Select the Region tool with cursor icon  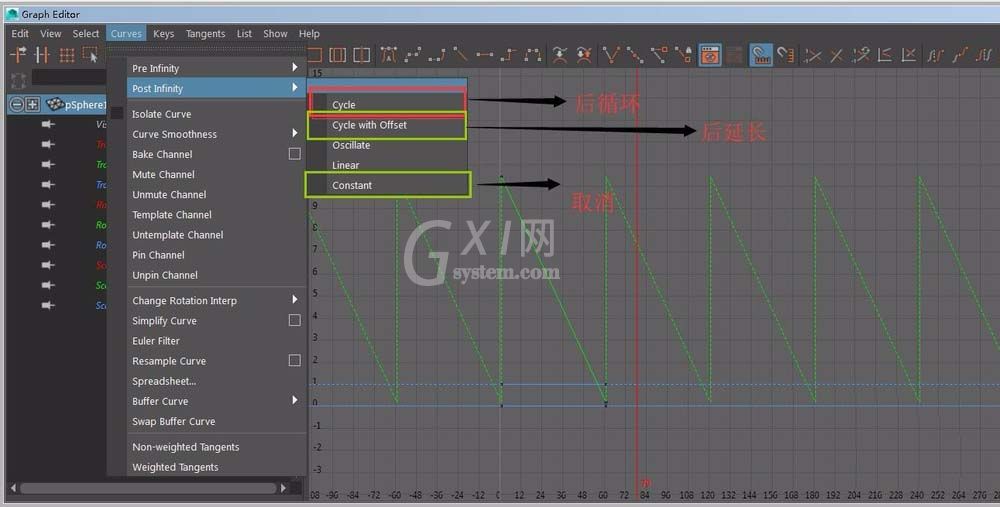91,55
